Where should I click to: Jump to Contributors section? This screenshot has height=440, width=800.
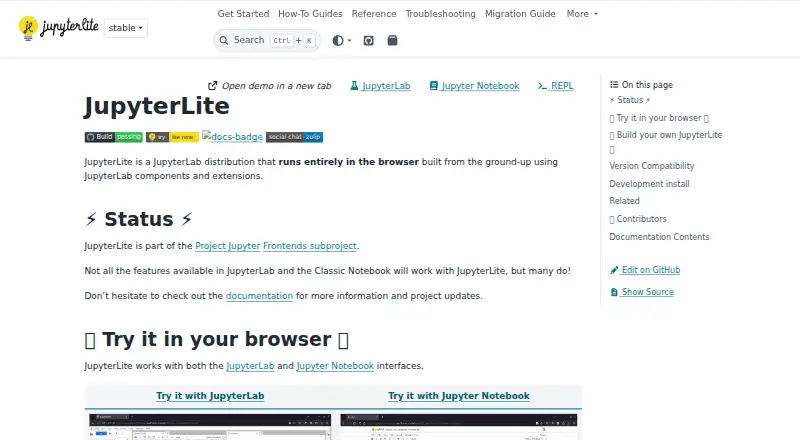tap(638, 219)
